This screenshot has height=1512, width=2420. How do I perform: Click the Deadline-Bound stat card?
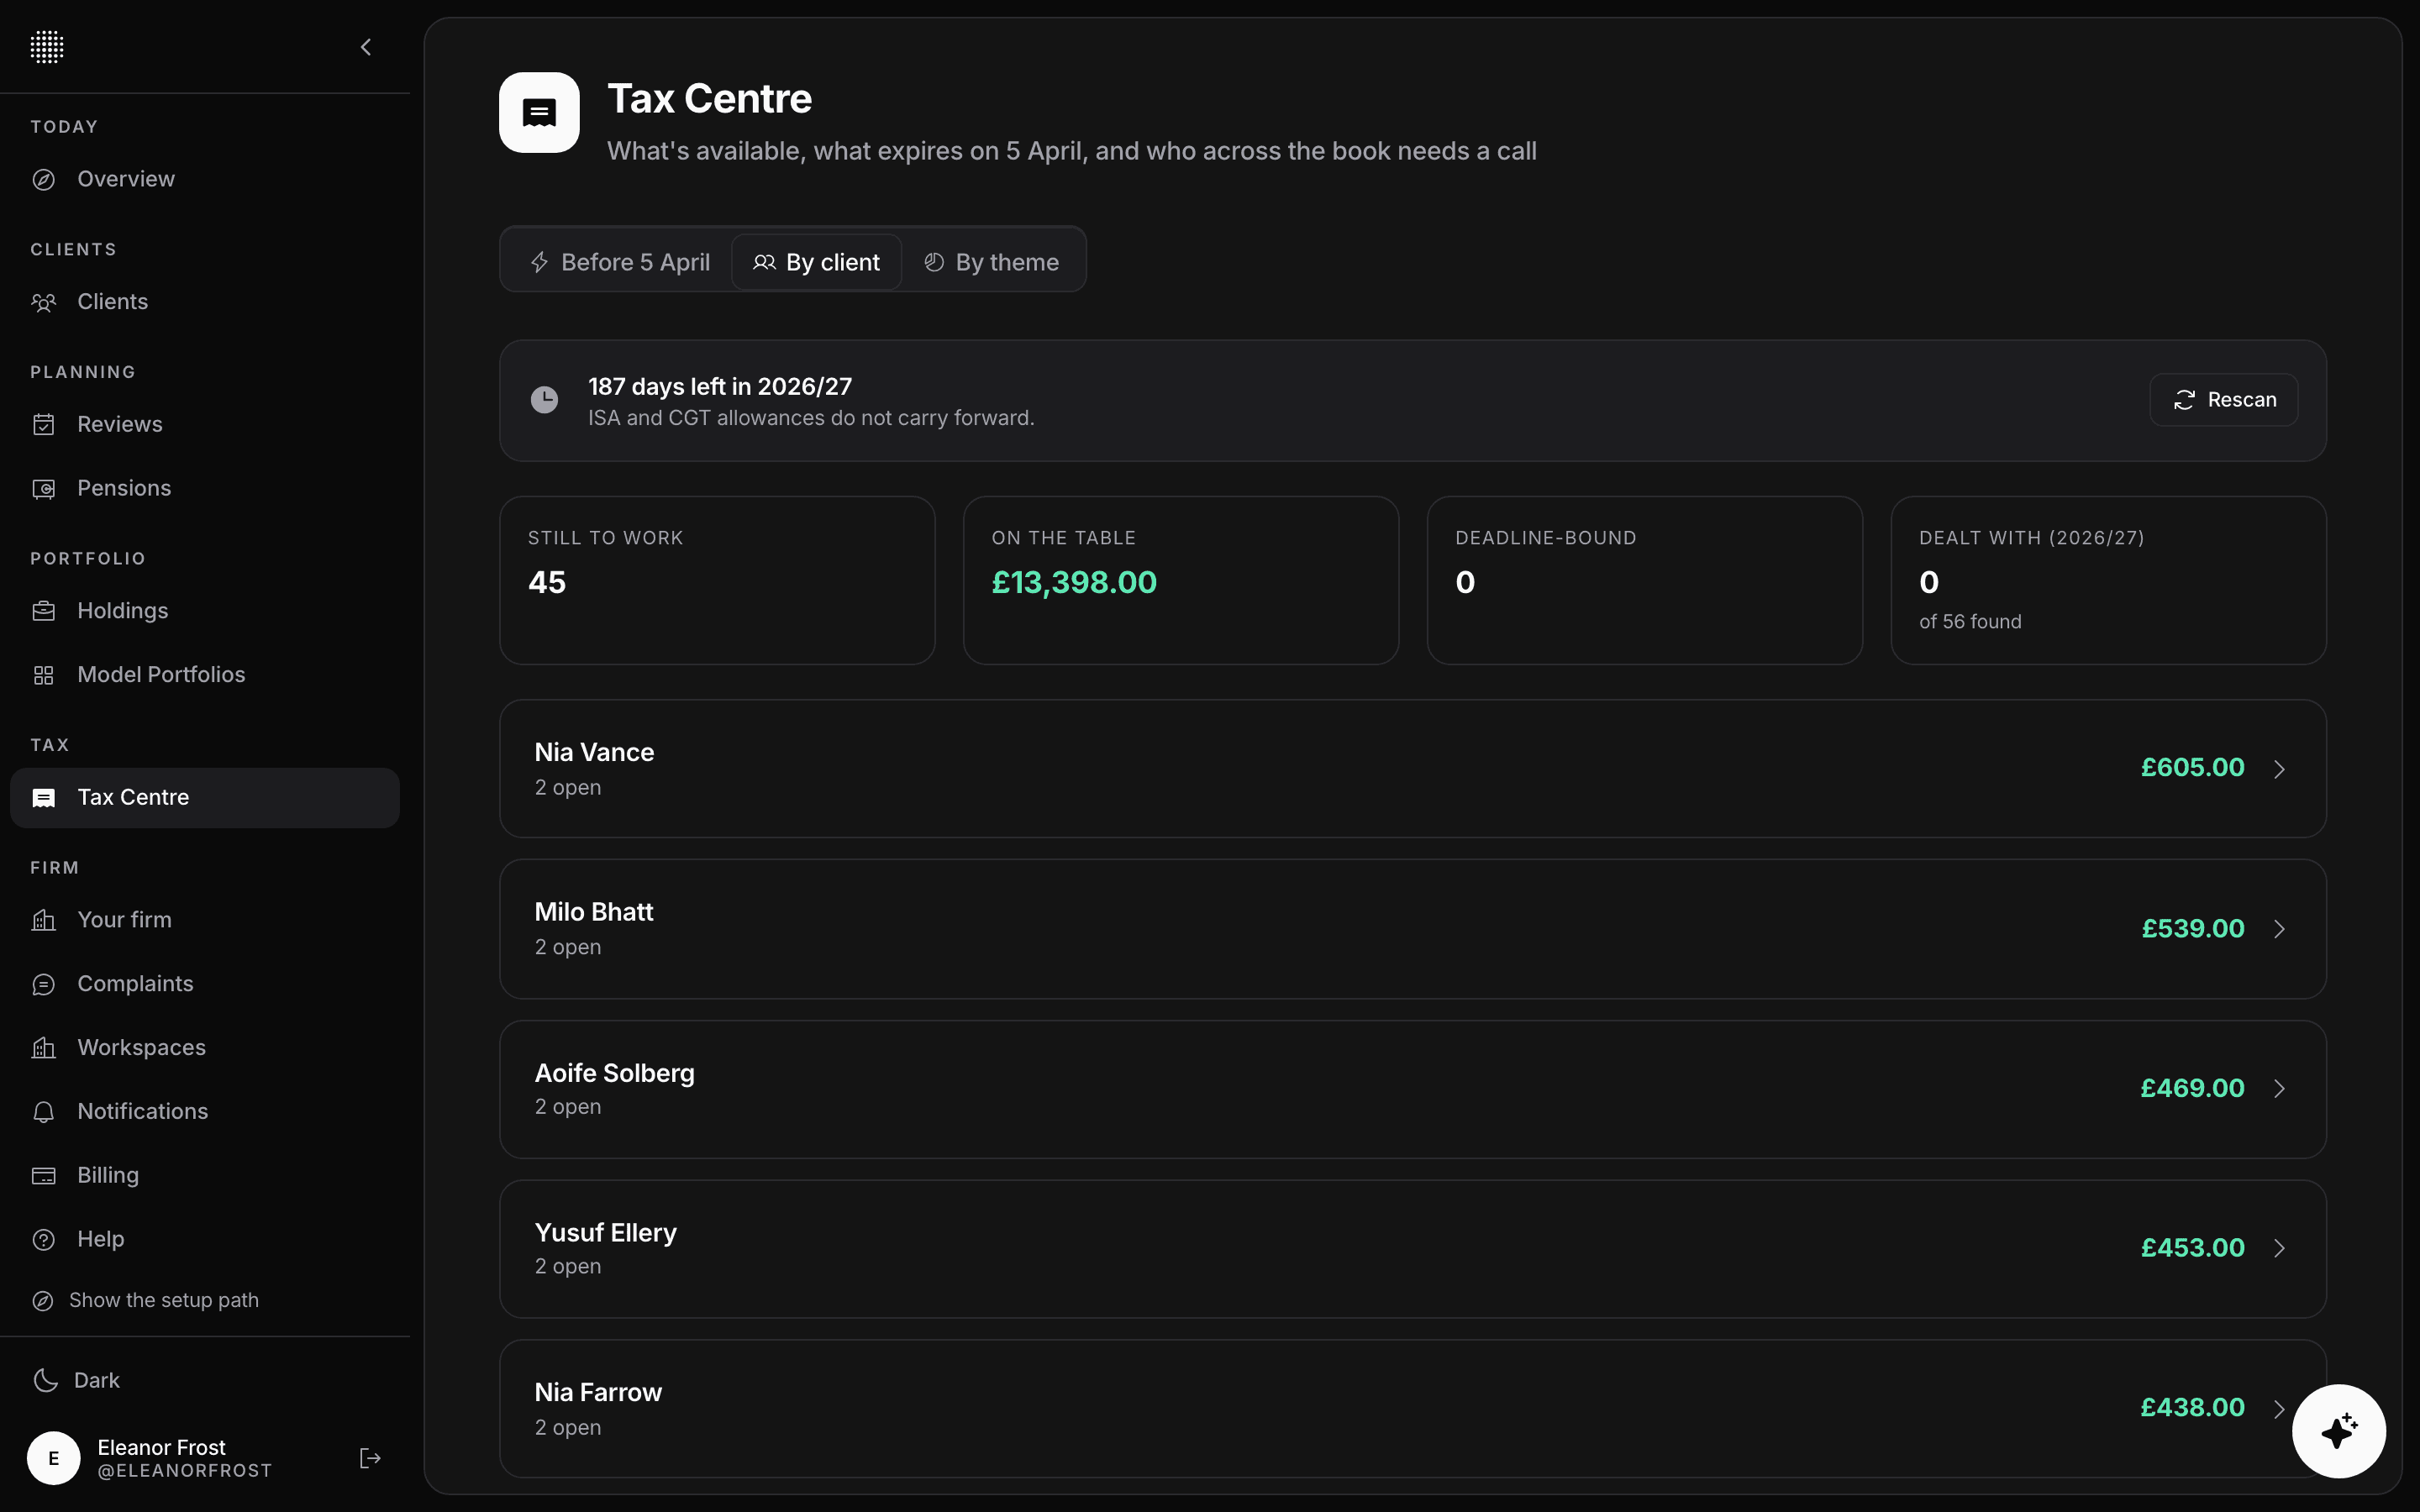[1645, 580]
